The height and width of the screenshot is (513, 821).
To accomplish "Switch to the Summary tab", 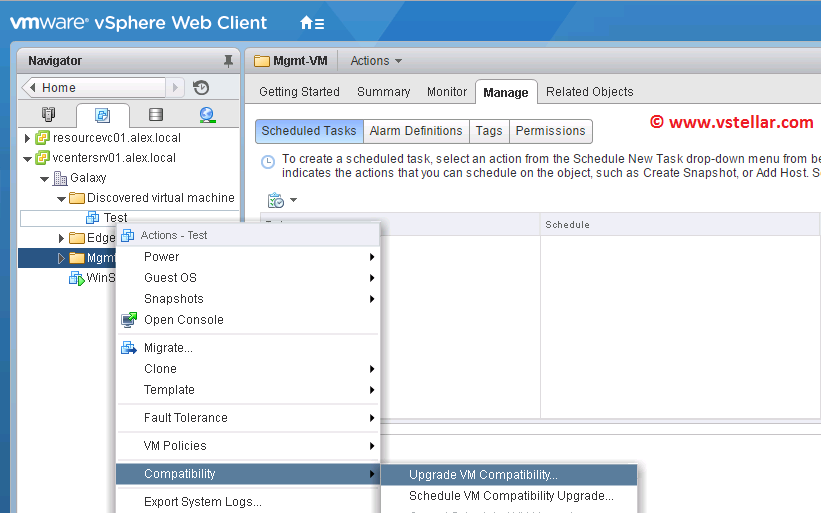I will pos(383,92).
